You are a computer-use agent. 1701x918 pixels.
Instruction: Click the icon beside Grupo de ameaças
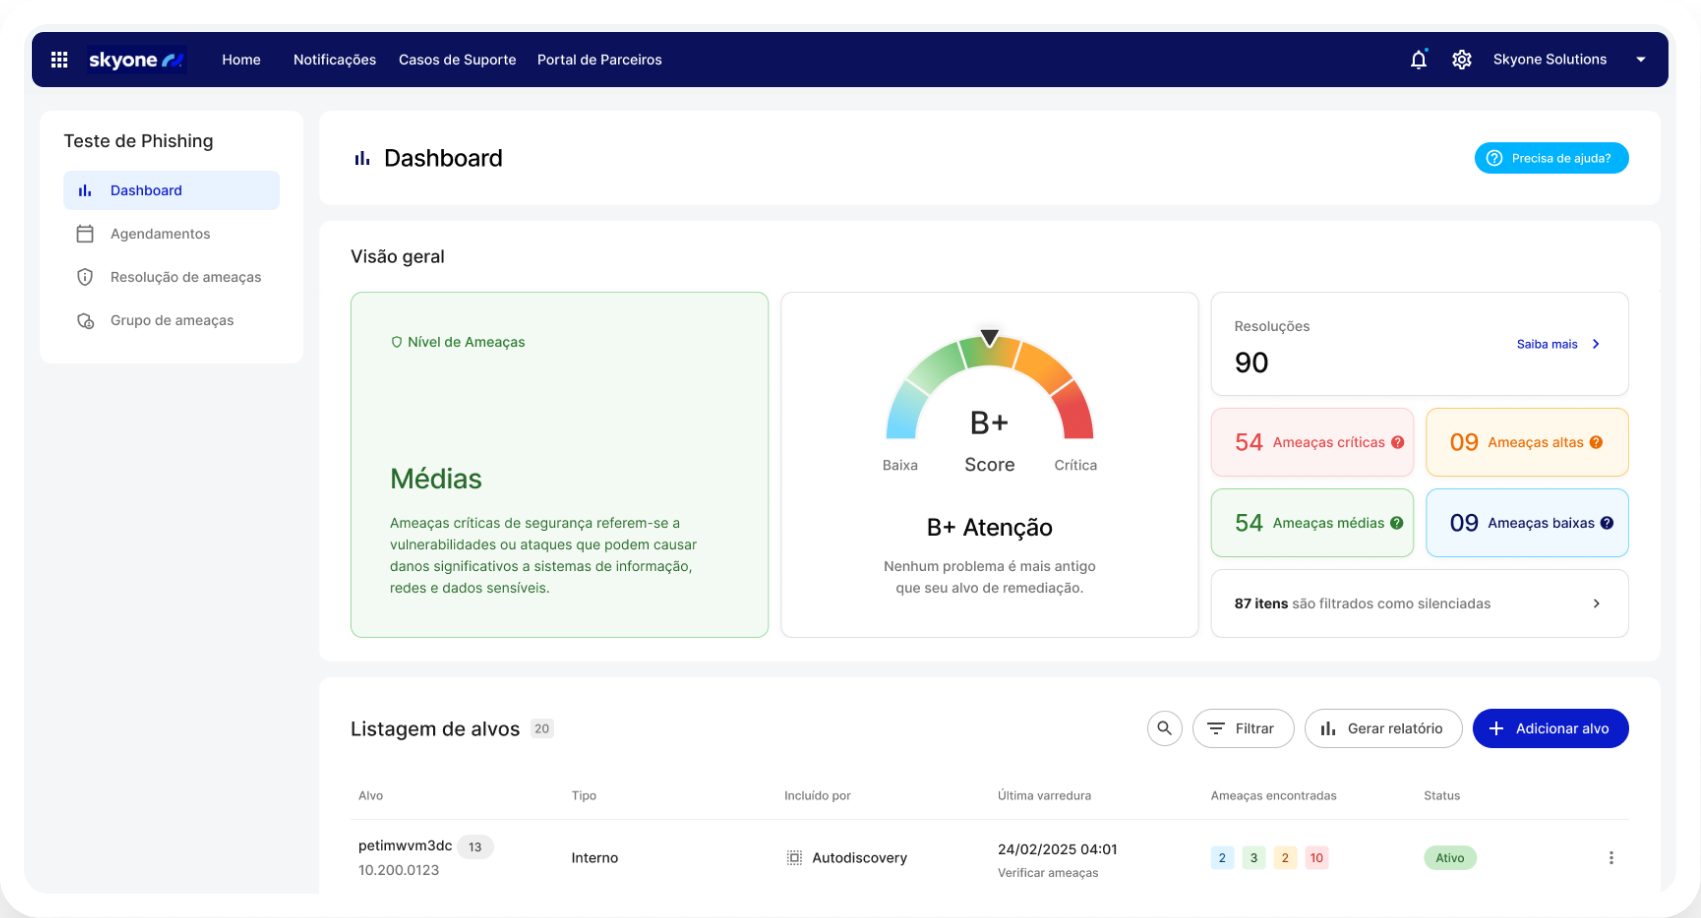point(86,320)
